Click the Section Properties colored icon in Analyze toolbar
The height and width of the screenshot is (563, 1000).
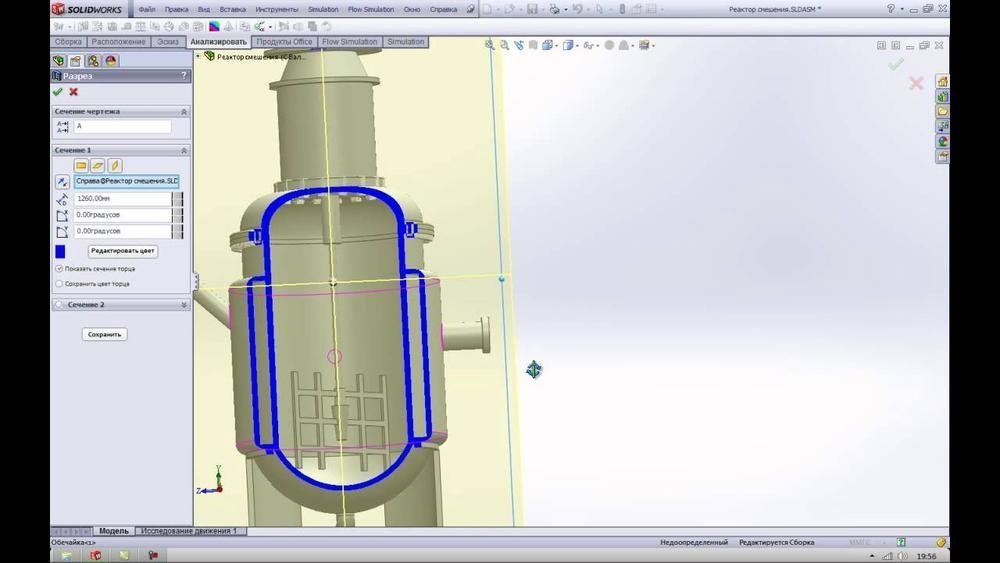[x=214, y=27]
